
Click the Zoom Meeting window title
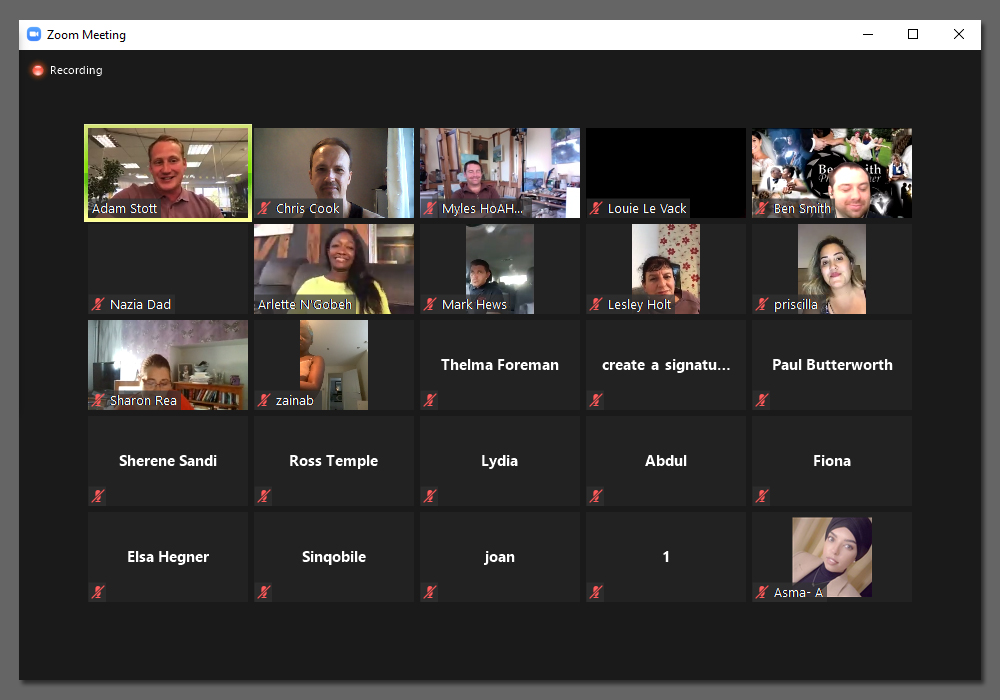(86, 34)
